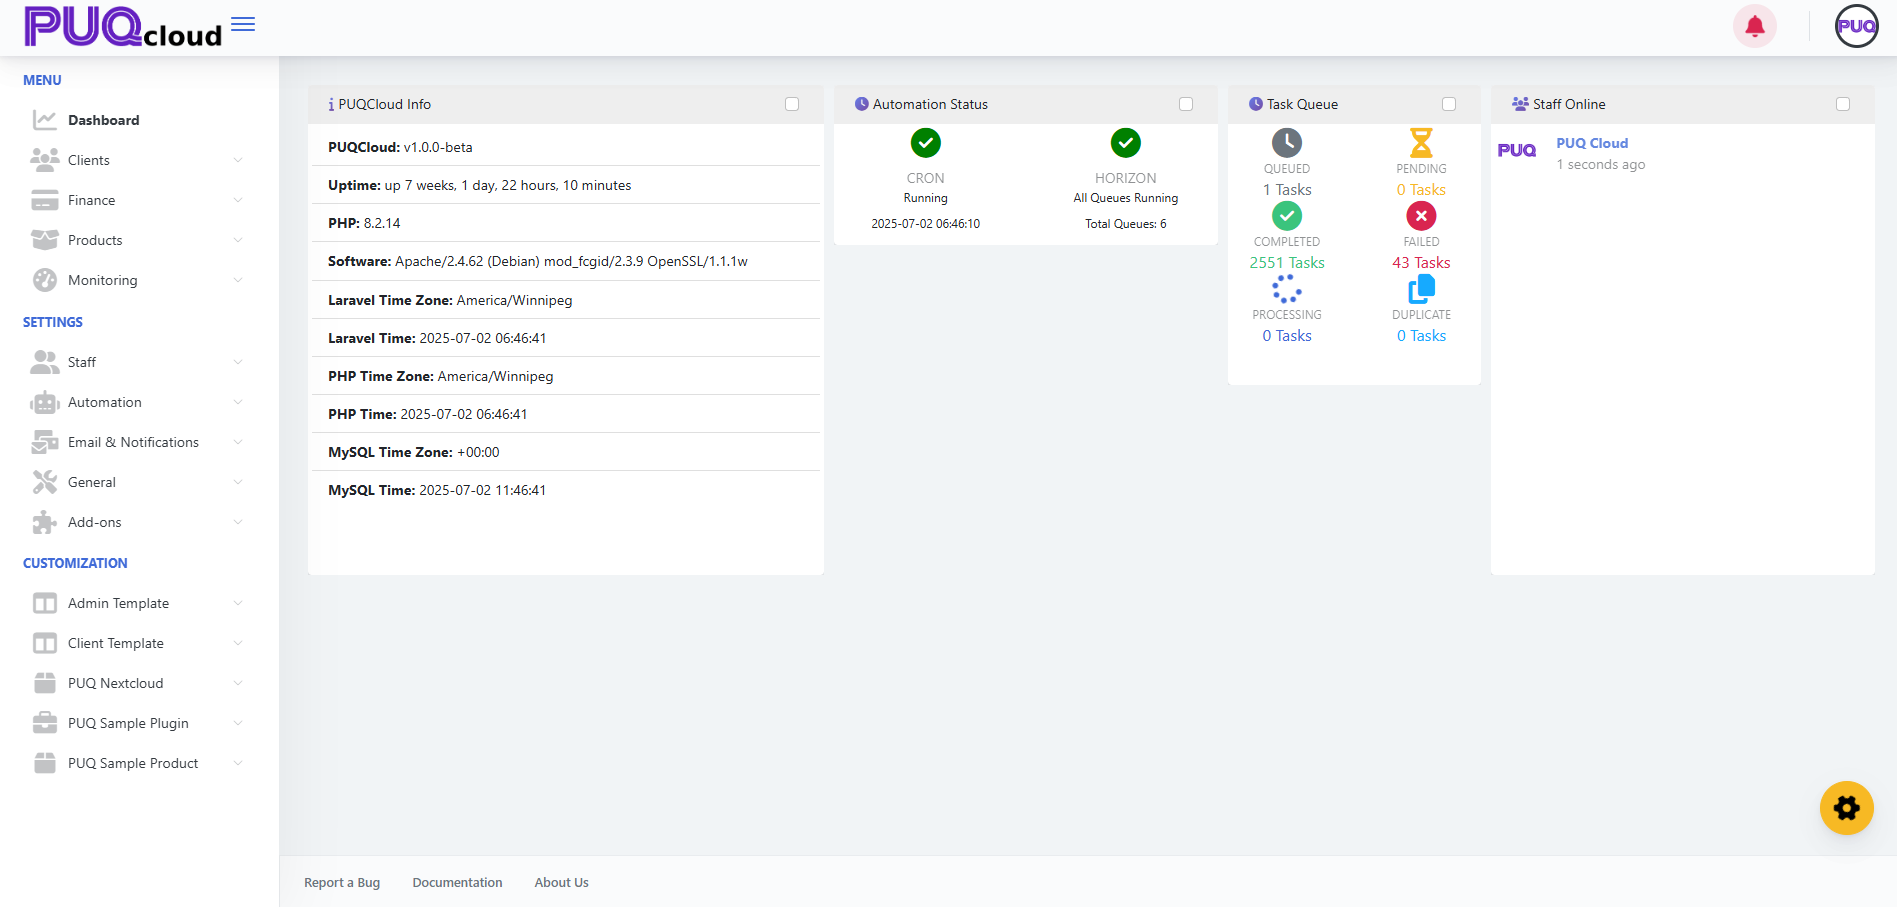Toggle the PUQCloud Info widget checkbox
The image size is (1897, 907).
(x=792, y=104)
